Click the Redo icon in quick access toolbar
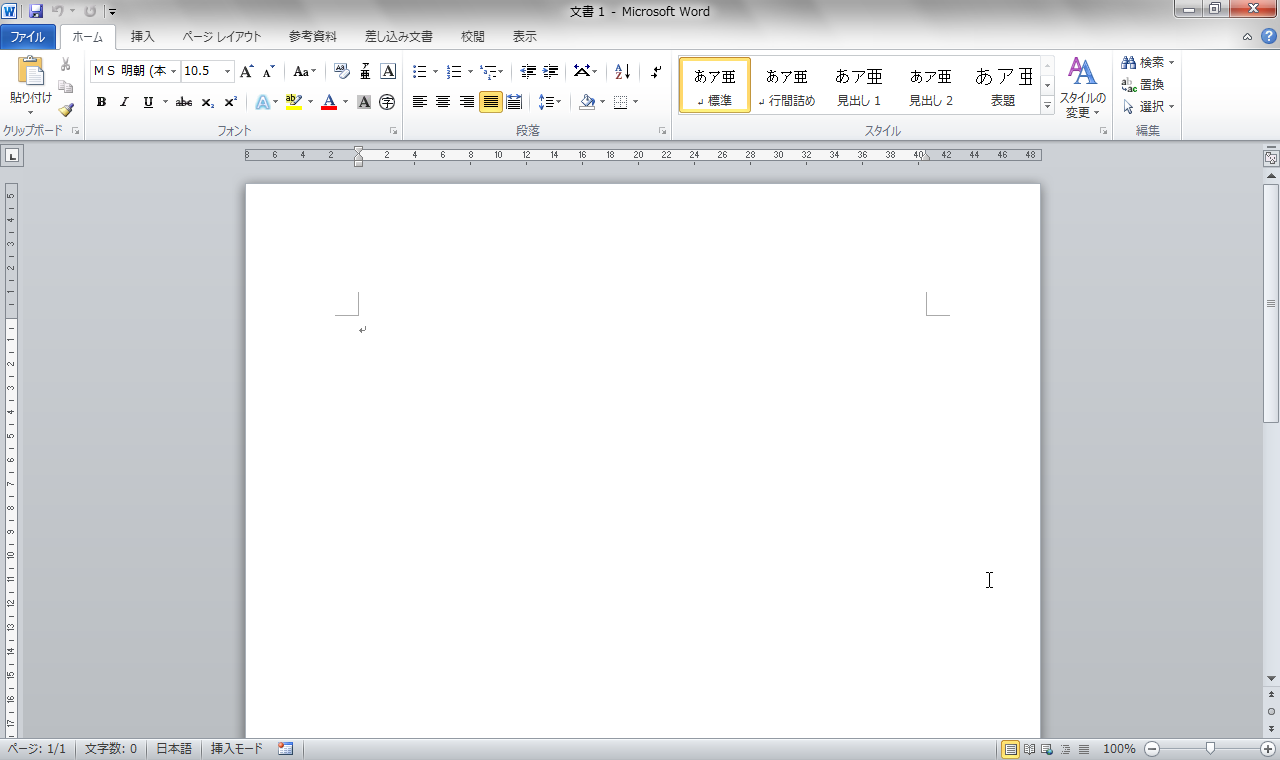This screenshot has height=760, width=1280. point(90,11)
